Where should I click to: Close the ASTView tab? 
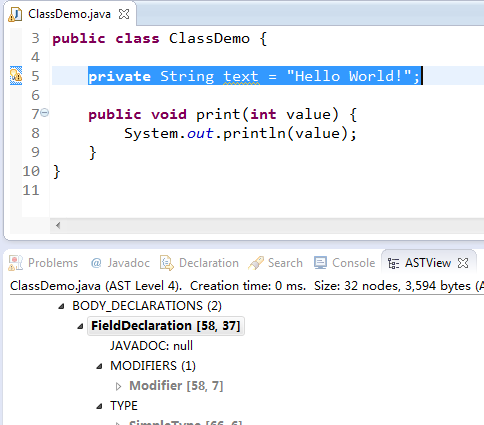(463, 263)
